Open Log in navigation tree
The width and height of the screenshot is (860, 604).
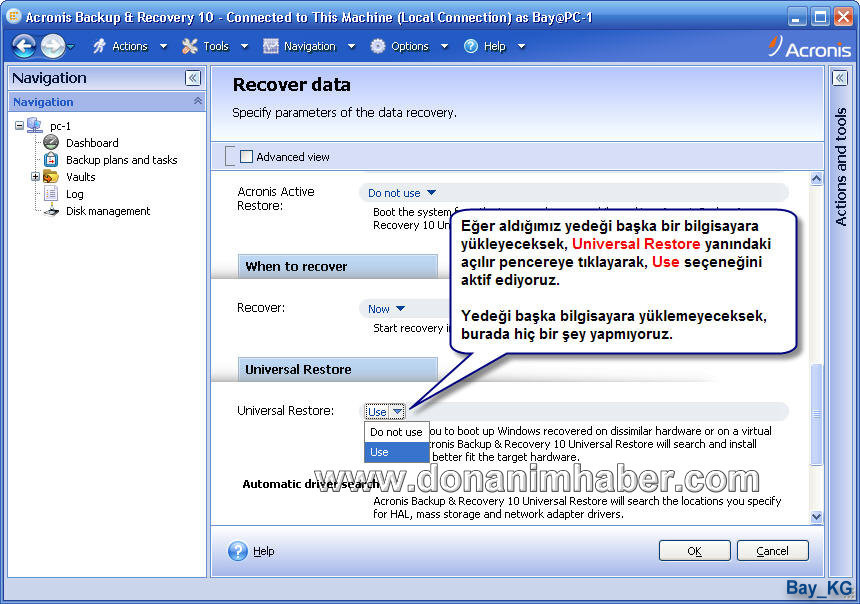tap(75, 194)
